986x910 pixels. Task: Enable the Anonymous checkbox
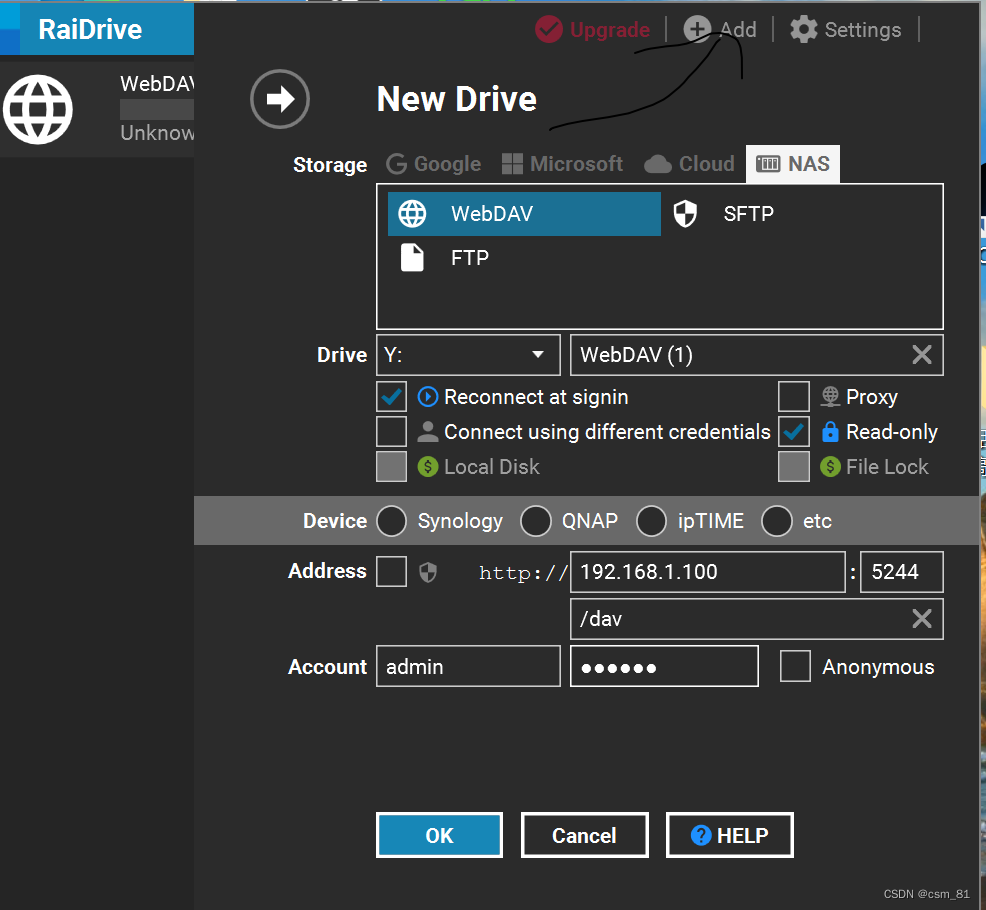click(x=795, y=667)
